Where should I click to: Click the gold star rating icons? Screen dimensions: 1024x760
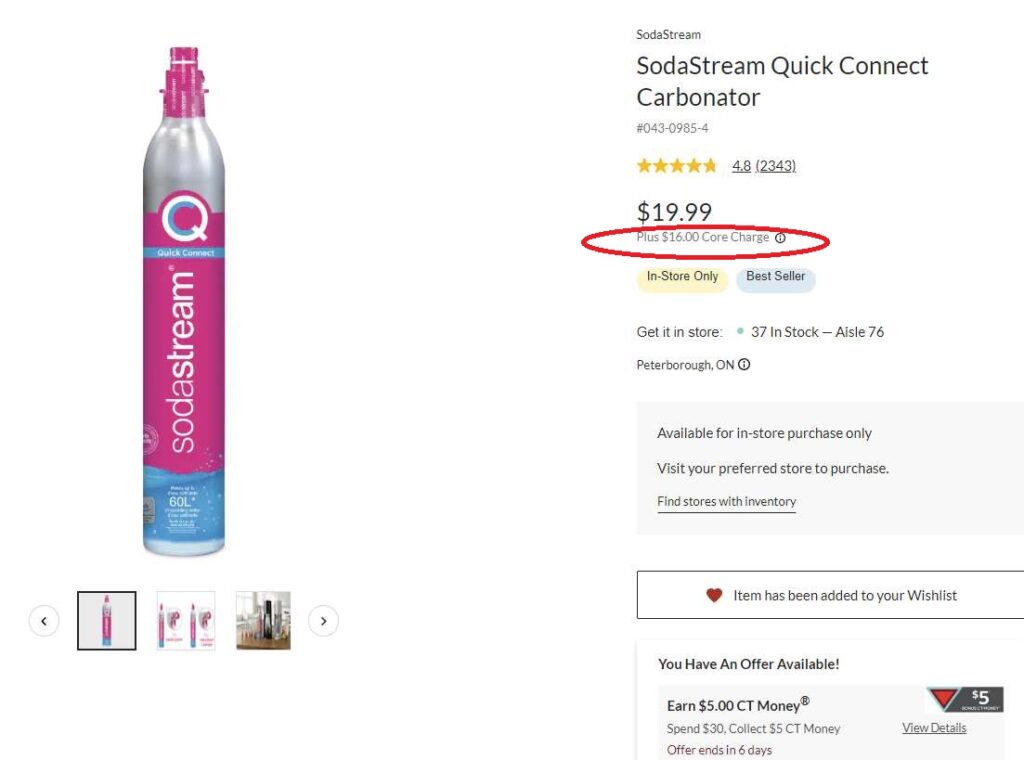677,166
